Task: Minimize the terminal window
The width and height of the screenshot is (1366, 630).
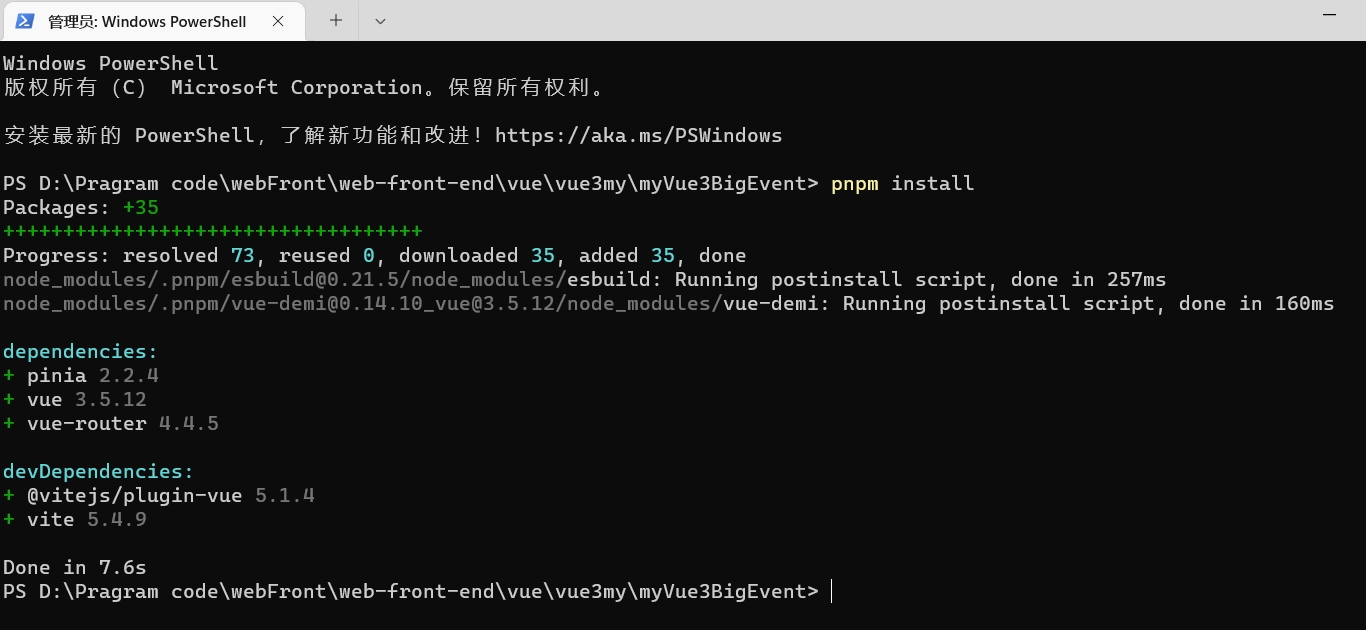Action: [1330, 14]
